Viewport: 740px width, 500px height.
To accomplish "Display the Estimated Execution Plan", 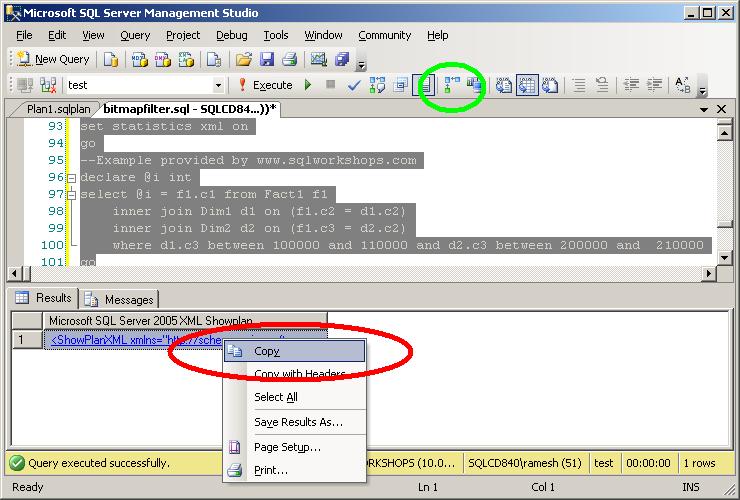I will tap(377, 85).
